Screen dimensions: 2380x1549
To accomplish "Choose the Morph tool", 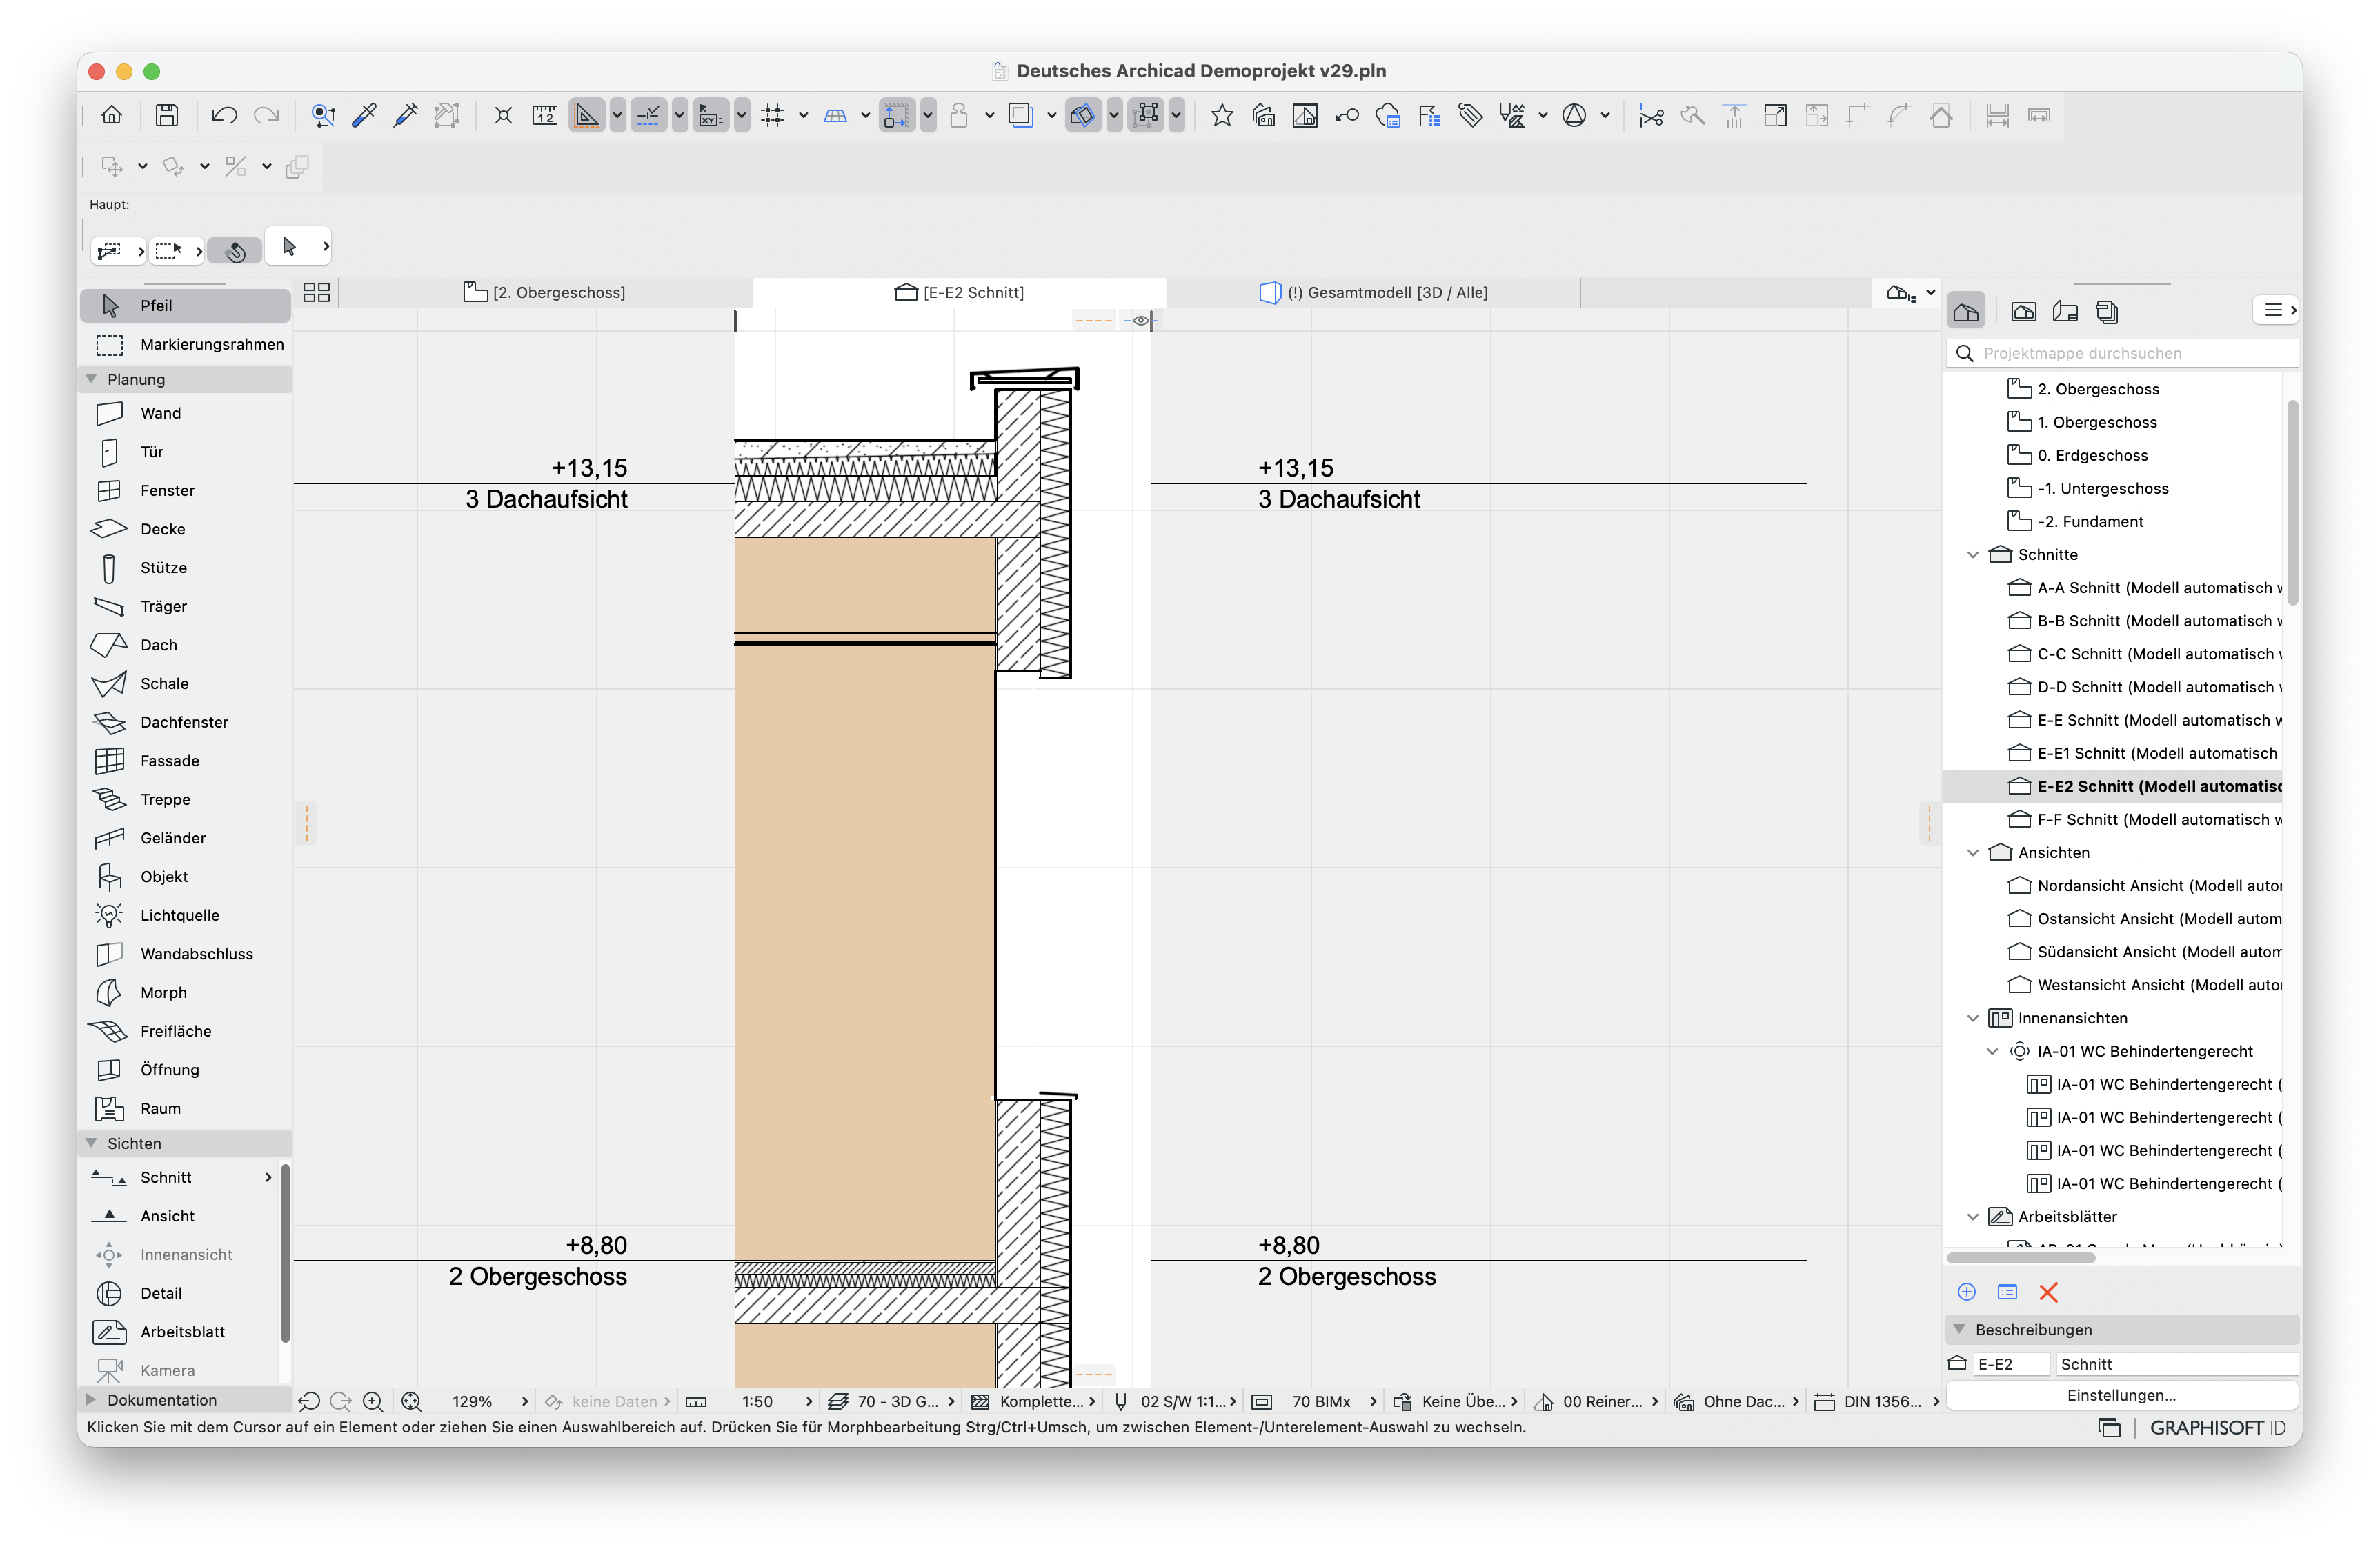I will click(x=185, y=992).
